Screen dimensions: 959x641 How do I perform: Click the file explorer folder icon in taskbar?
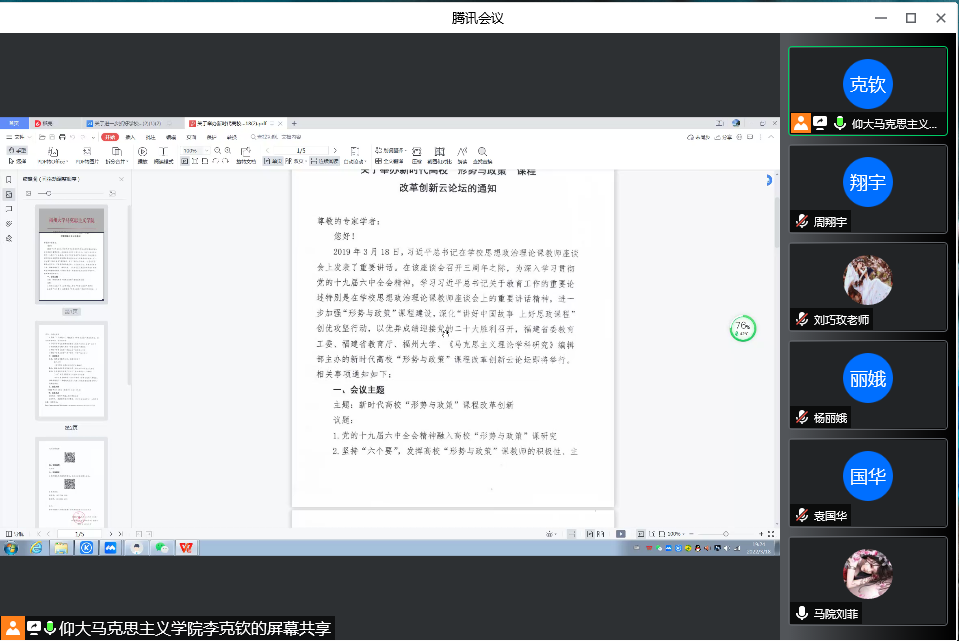pyautogui.click(x=61, y=547)
